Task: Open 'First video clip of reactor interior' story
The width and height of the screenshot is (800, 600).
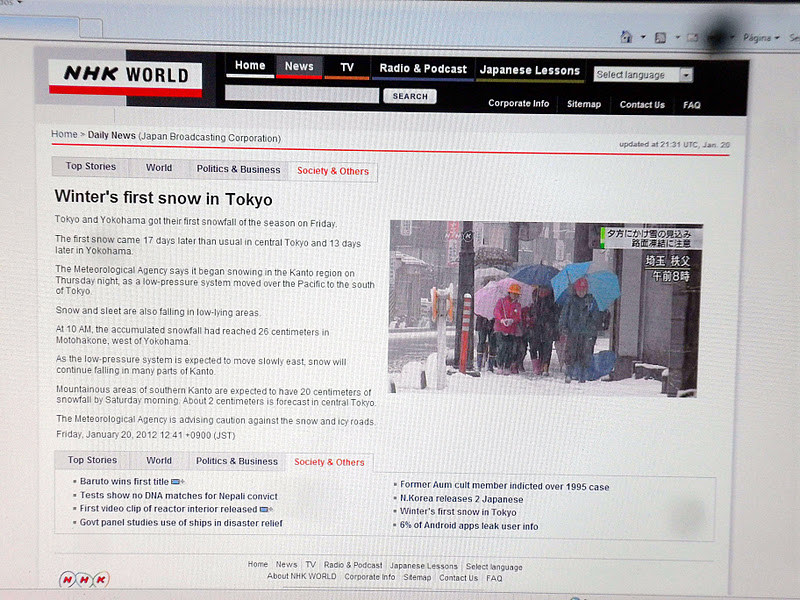Action: [x=168, y=509]
